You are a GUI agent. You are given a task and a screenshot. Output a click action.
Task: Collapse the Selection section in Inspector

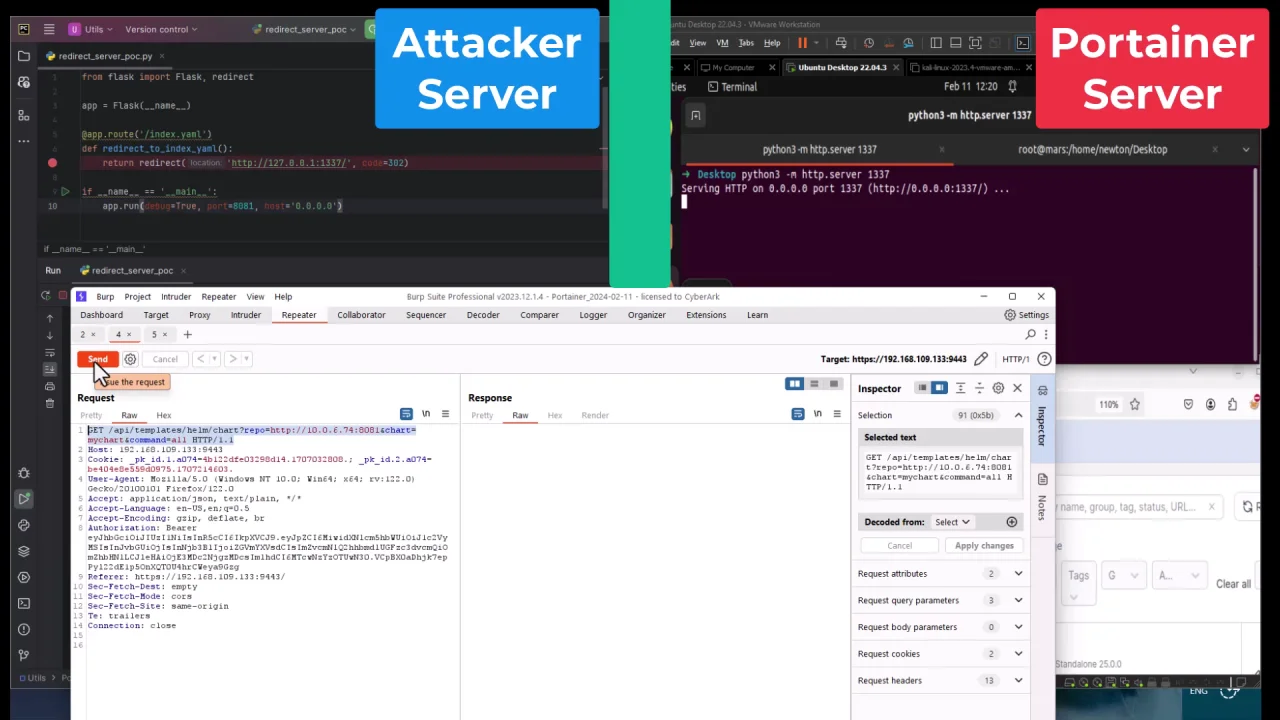point(1018,415)
